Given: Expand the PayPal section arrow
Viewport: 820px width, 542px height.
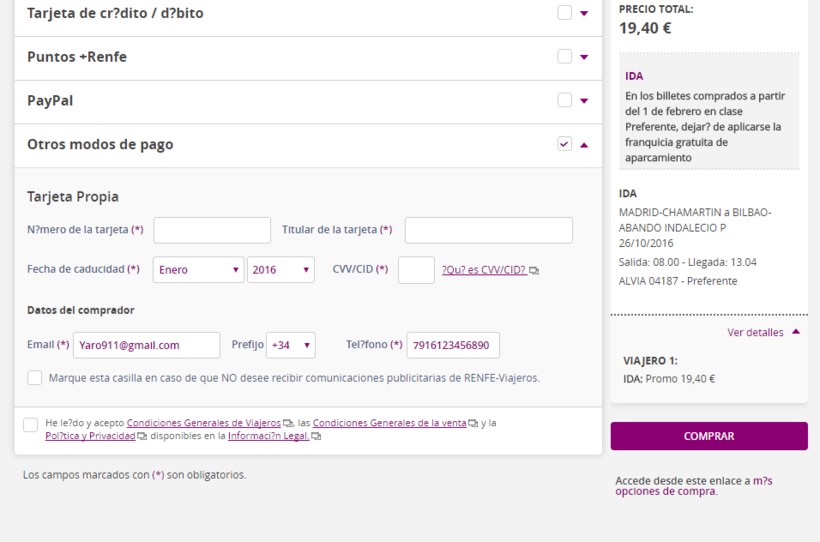Looking at the screenshot, I should pyautogui.click(x=584, y=101).
